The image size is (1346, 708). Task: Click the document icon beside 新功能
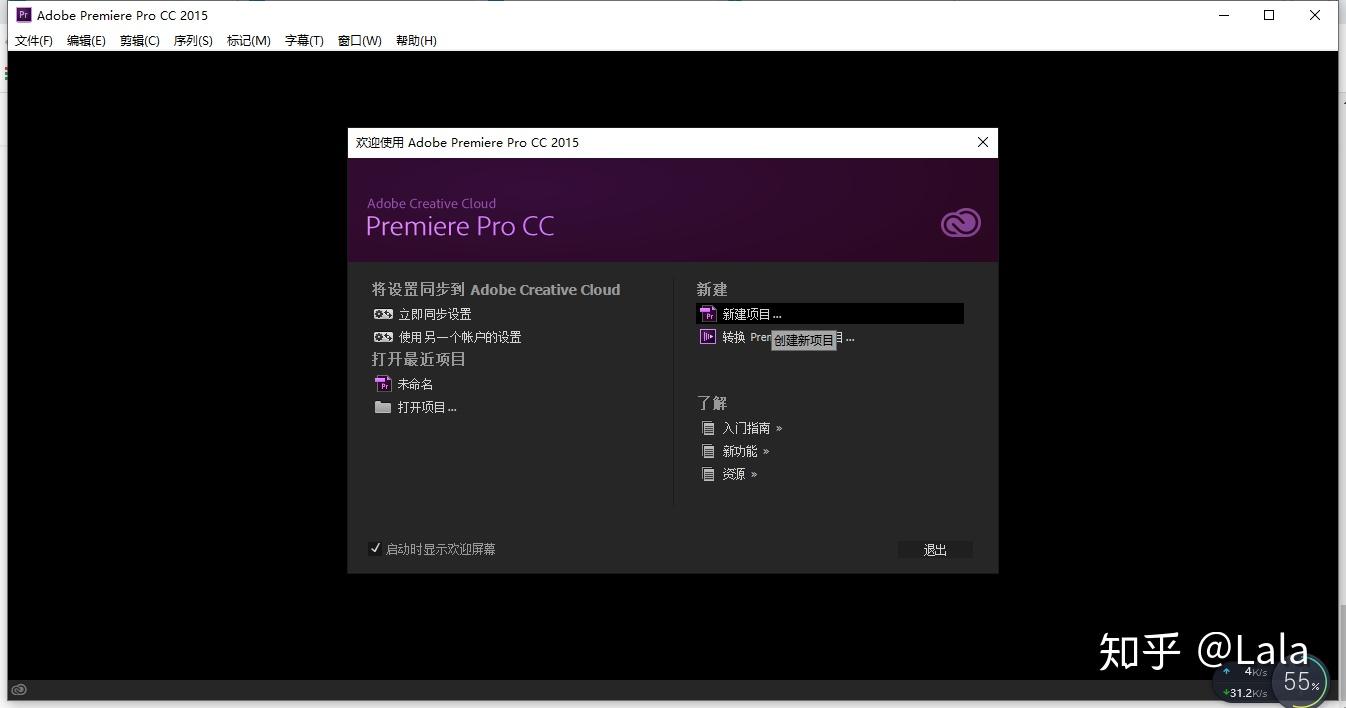tap(709, 451)
